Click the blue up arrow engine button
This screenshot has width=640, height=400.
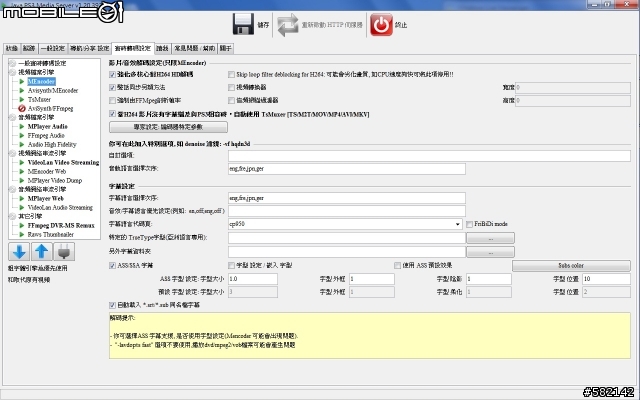click(x=41, y=251)
